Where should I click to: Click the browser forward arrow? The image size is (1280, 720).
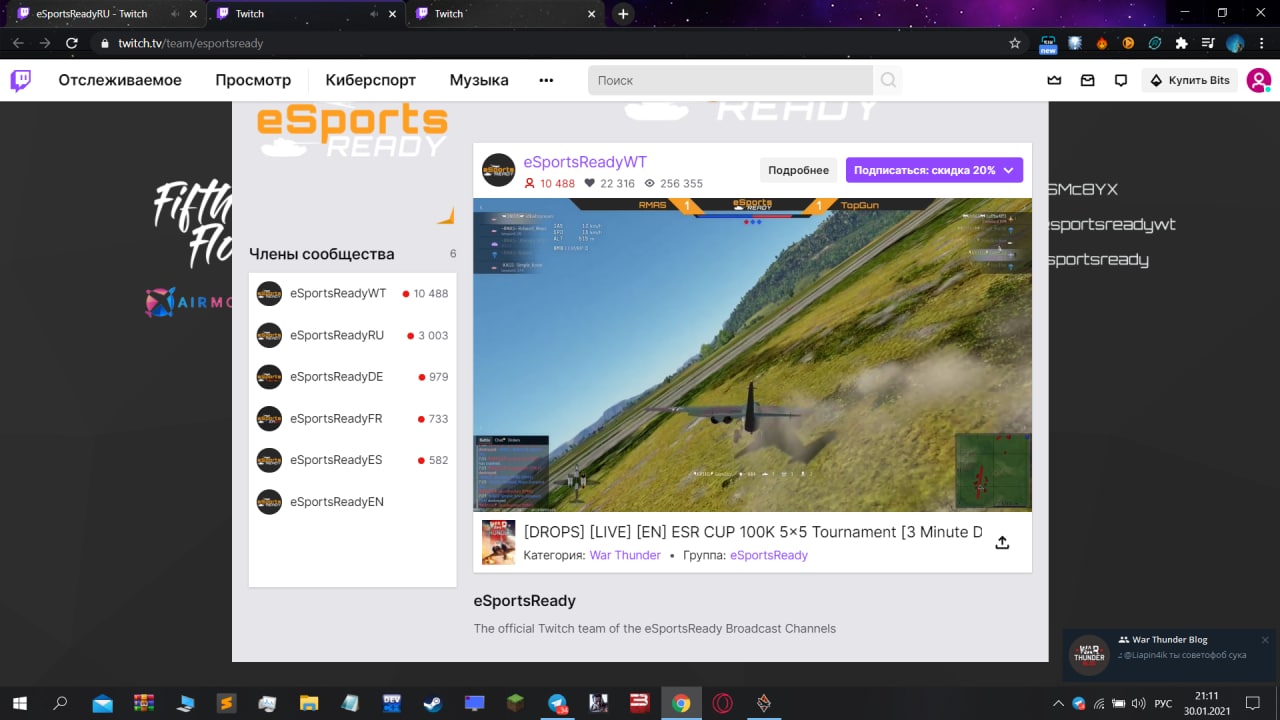click(45, 43)
